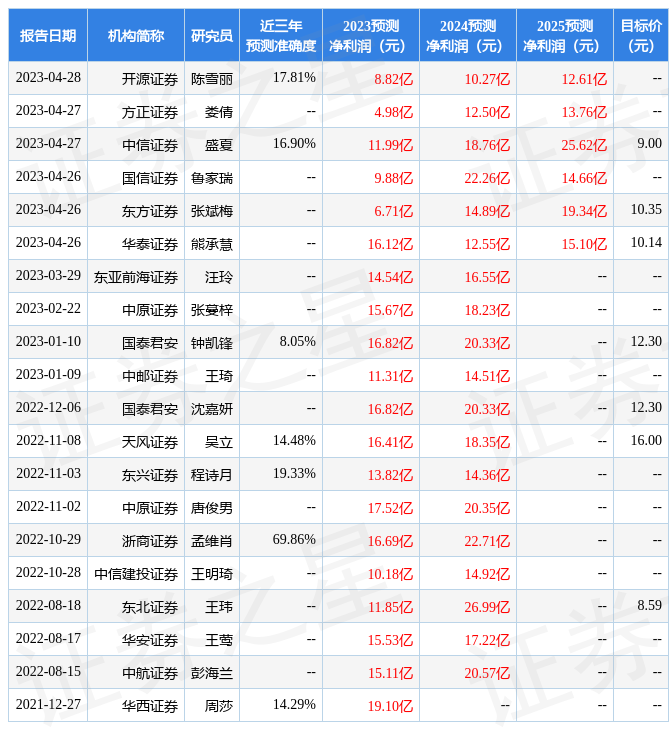Click the 2023-02-22 report date
The image size is (669, 730).
point(48,309)
